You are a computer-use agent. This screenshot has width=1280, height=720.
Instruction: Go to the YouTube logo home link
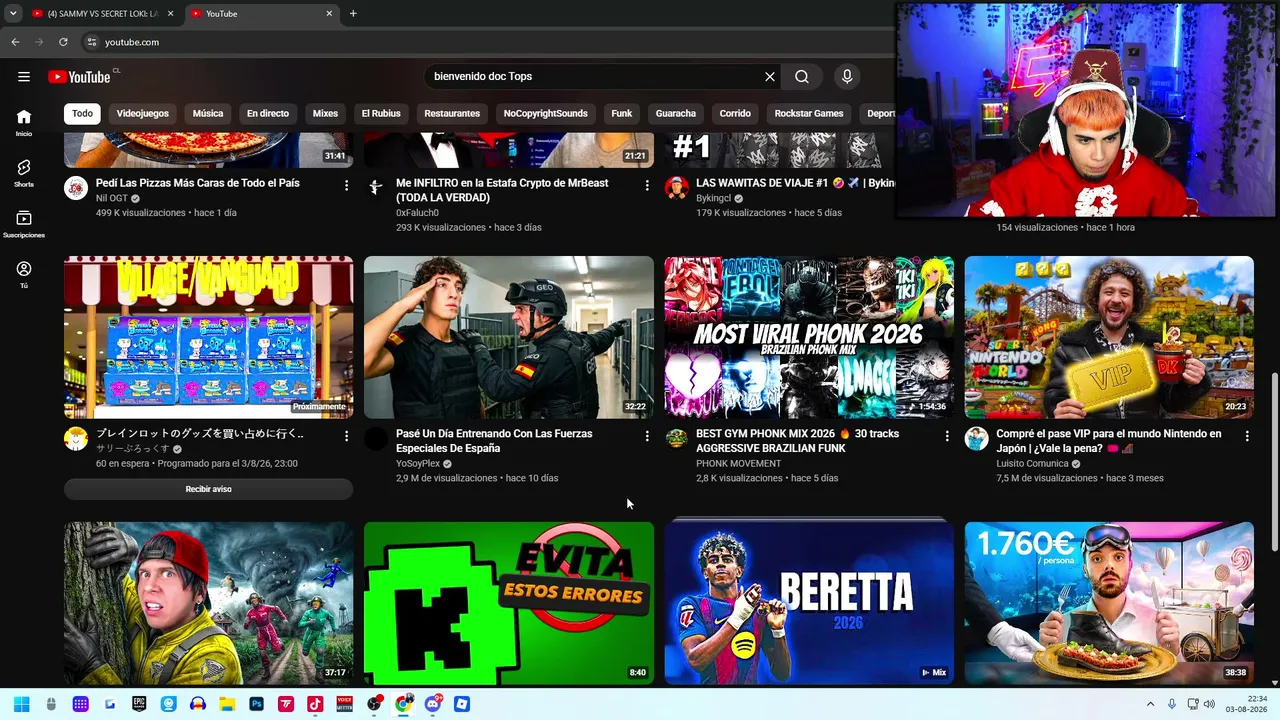tap(79, 77)
